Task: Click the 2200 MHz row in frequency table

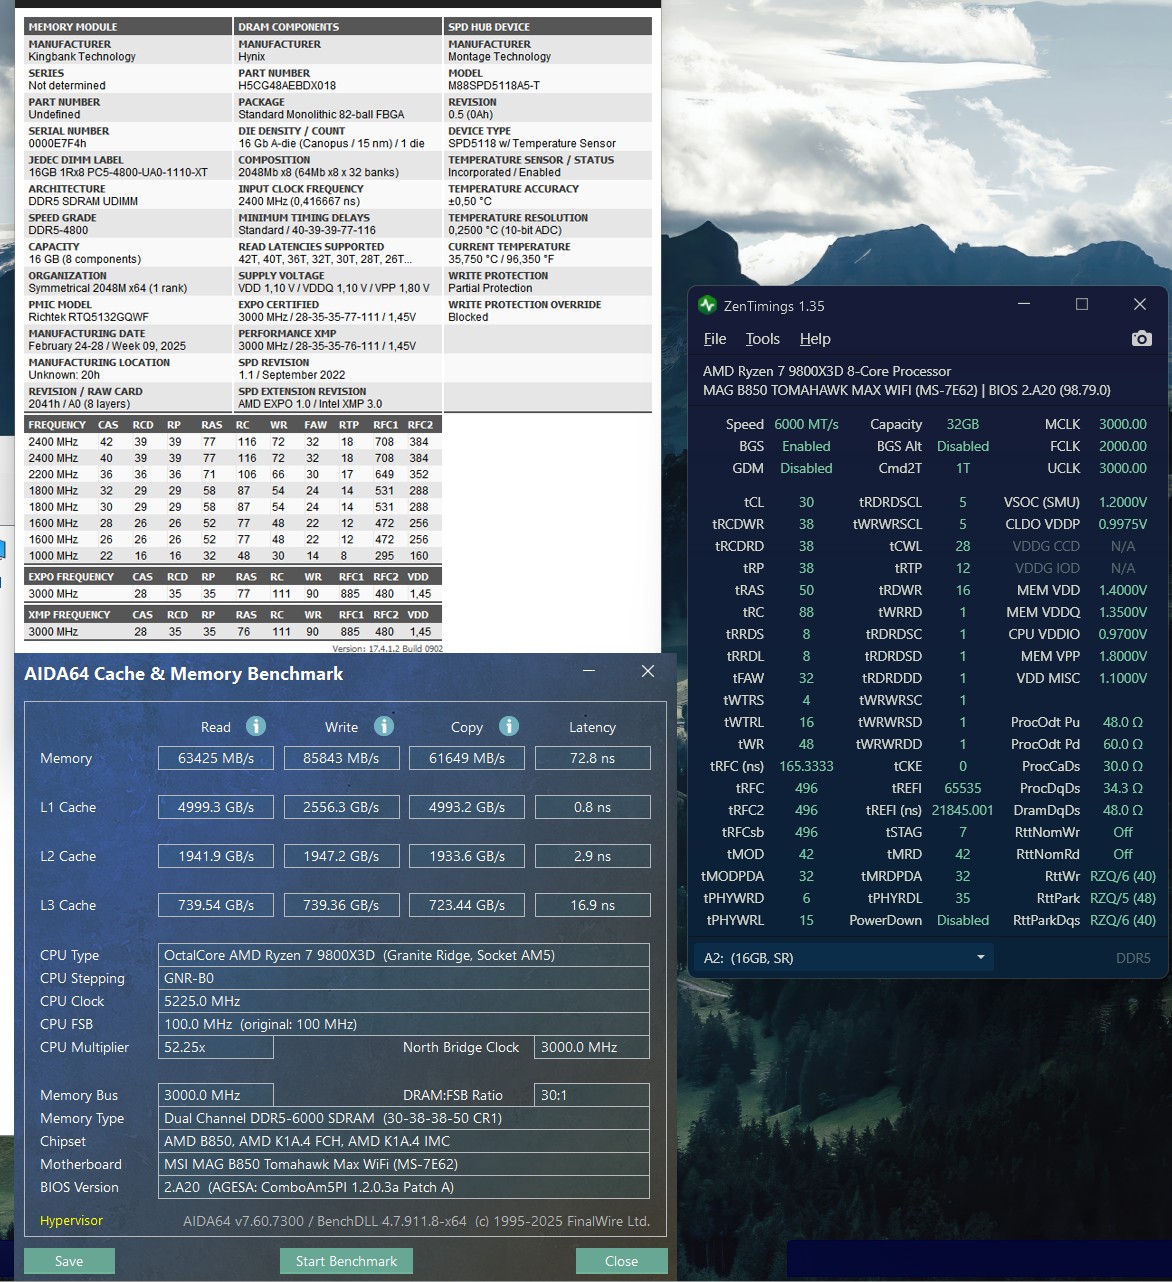Action: coord(234,474)
